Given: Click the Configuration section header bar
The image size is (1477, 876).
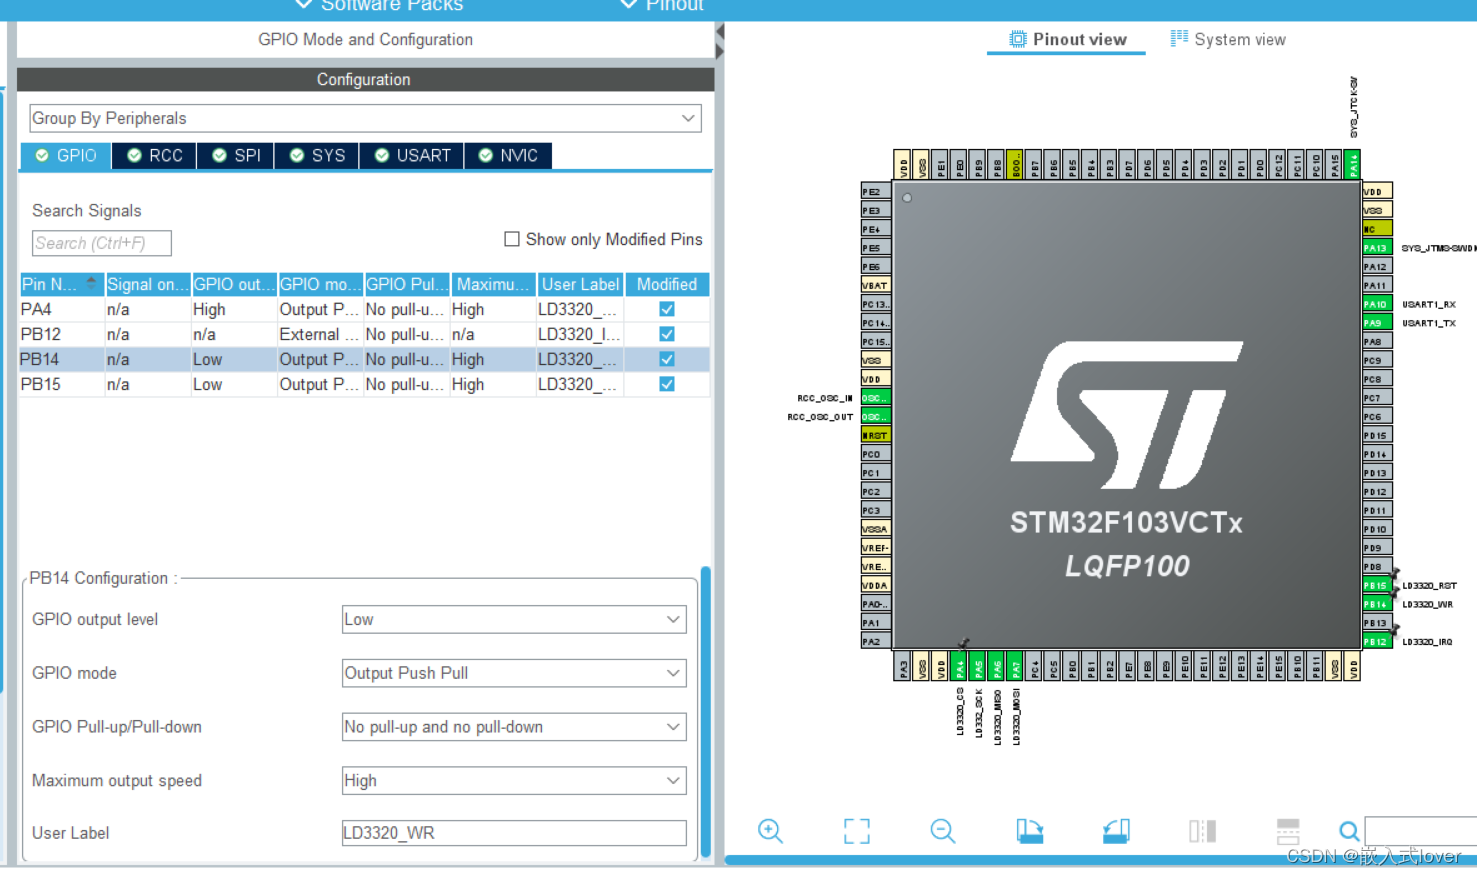Looking at the screenshot, I should pyautogui.click(x=365, y=79).
